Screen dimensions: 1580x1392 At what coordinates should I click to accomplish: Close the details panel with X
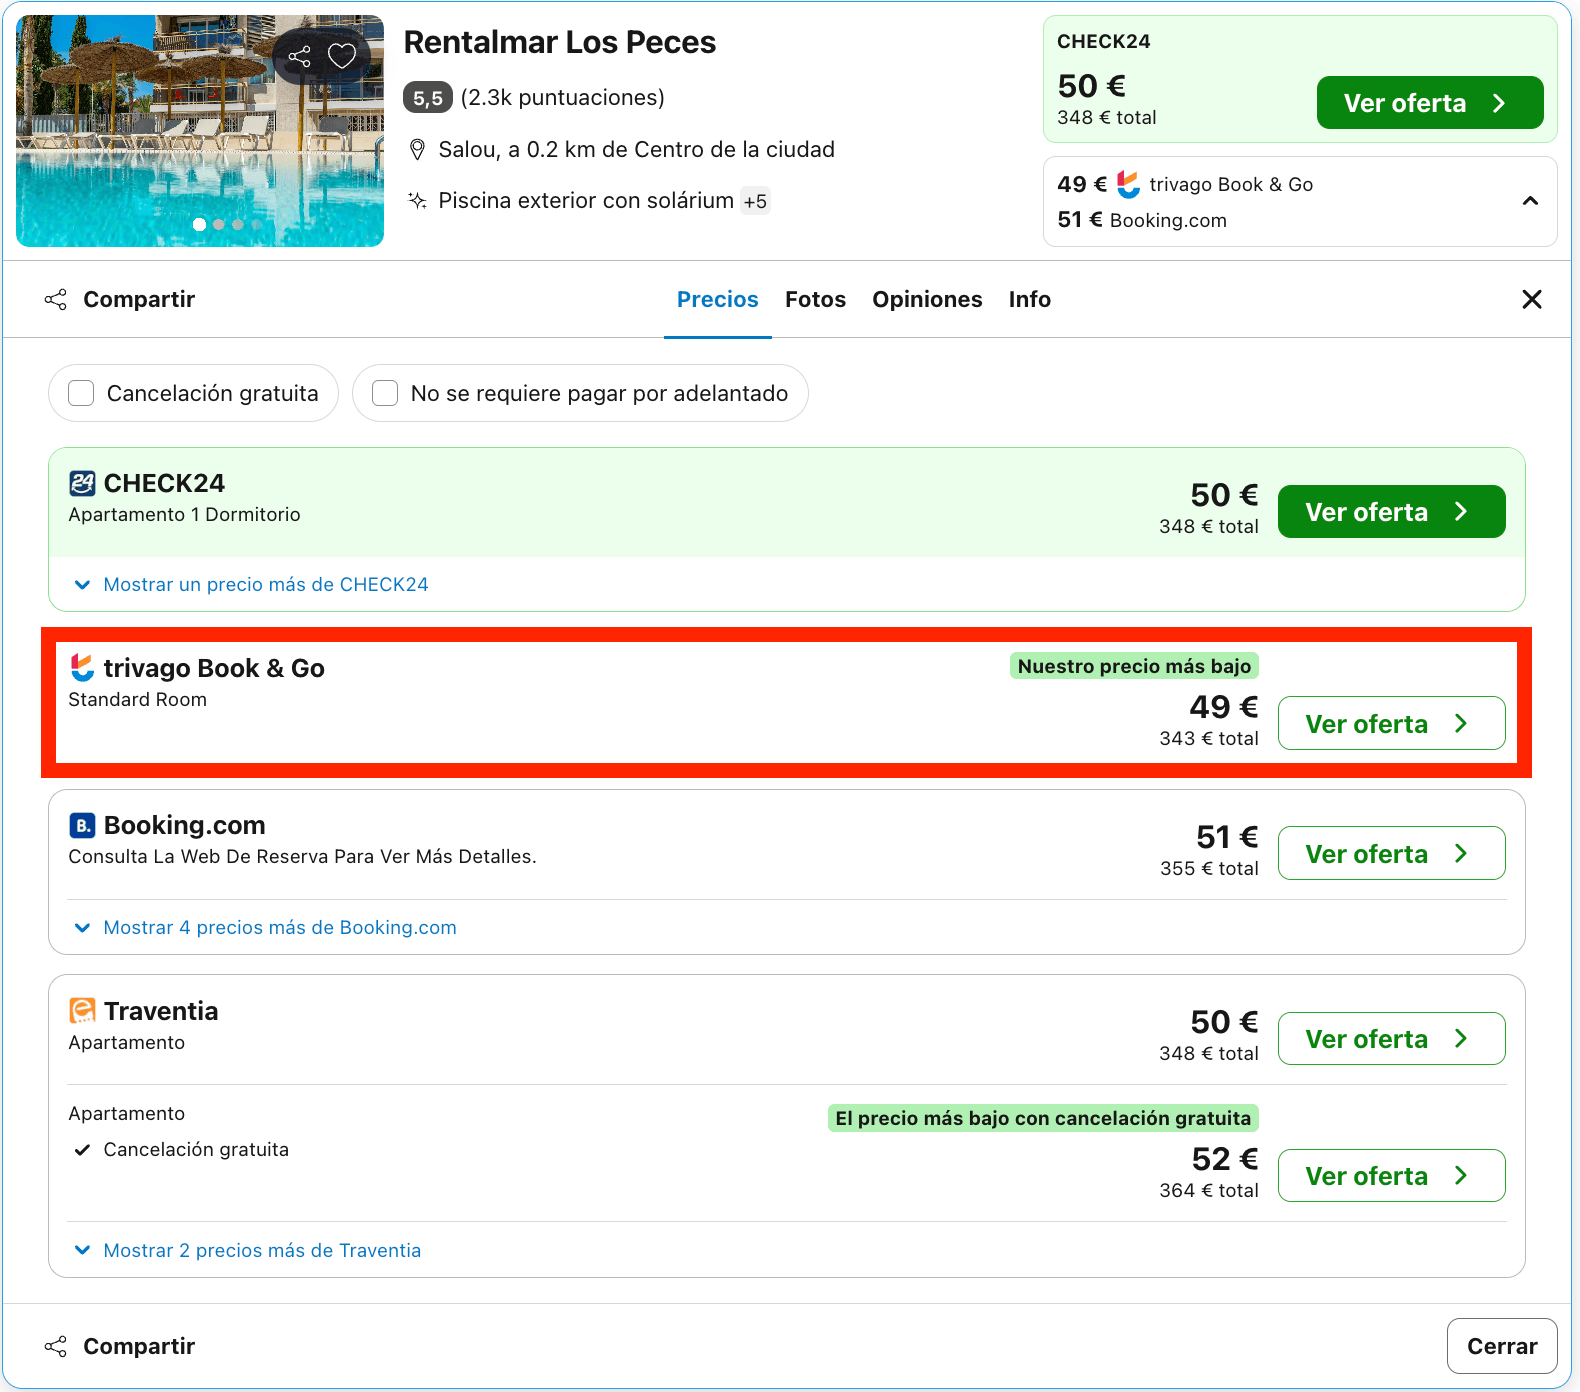(1531, 299)
